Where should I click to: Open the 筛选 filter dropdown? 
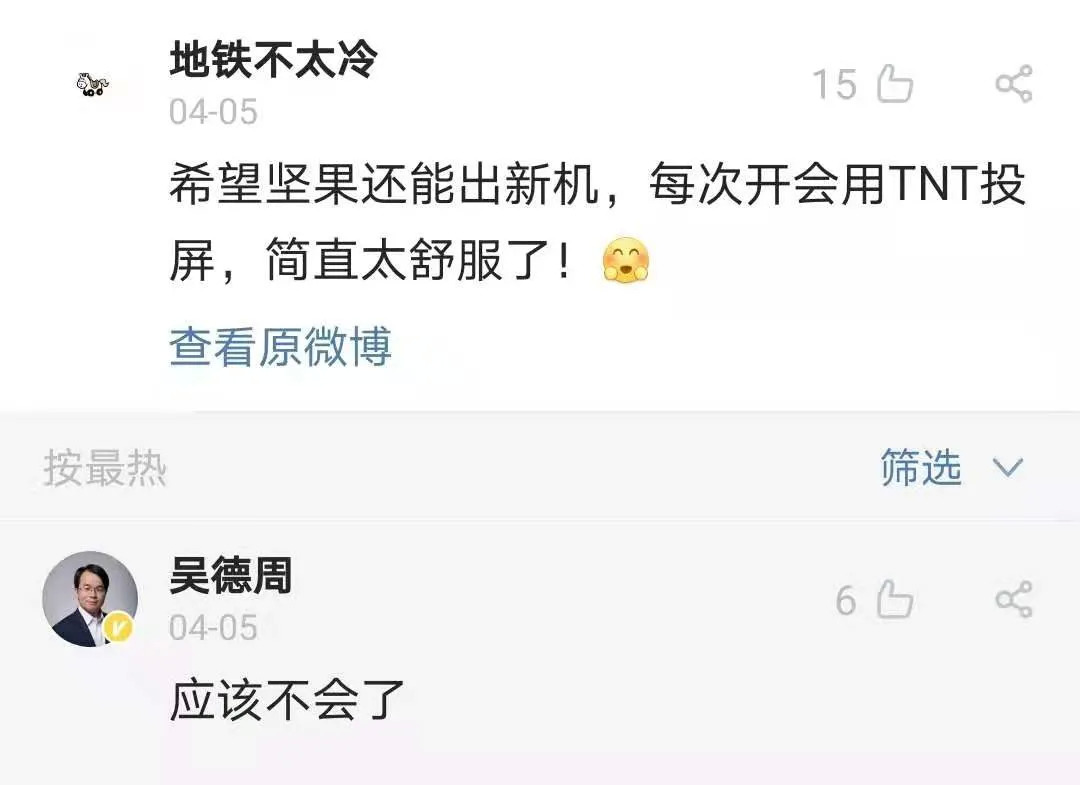(921, 468)
